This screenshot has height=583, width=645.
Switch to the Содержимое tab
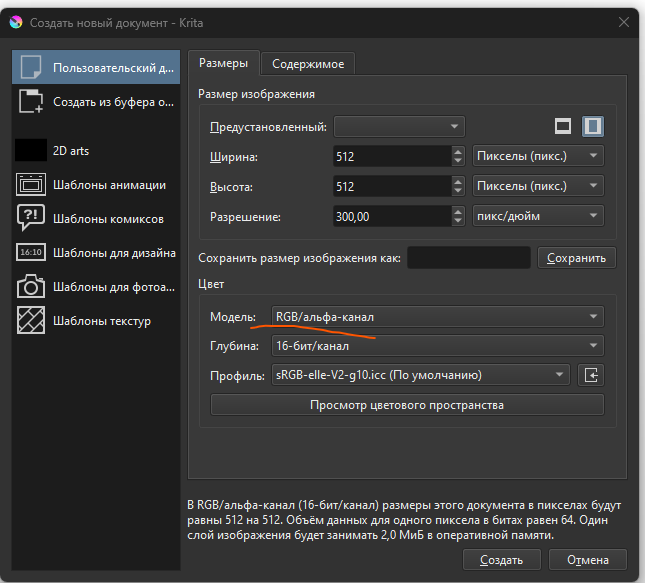308,64
